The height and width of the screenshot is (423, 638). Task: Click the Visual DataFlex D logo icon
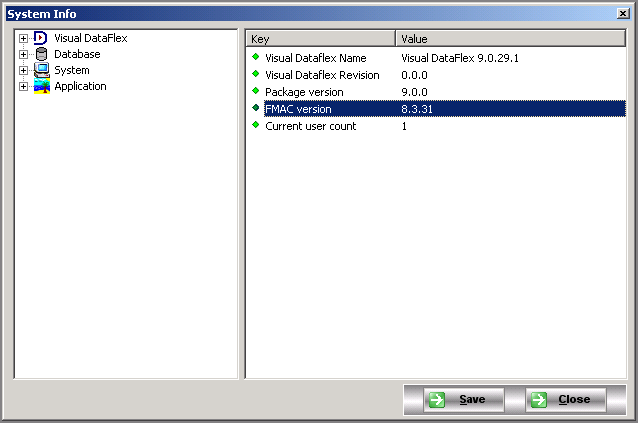41,38
